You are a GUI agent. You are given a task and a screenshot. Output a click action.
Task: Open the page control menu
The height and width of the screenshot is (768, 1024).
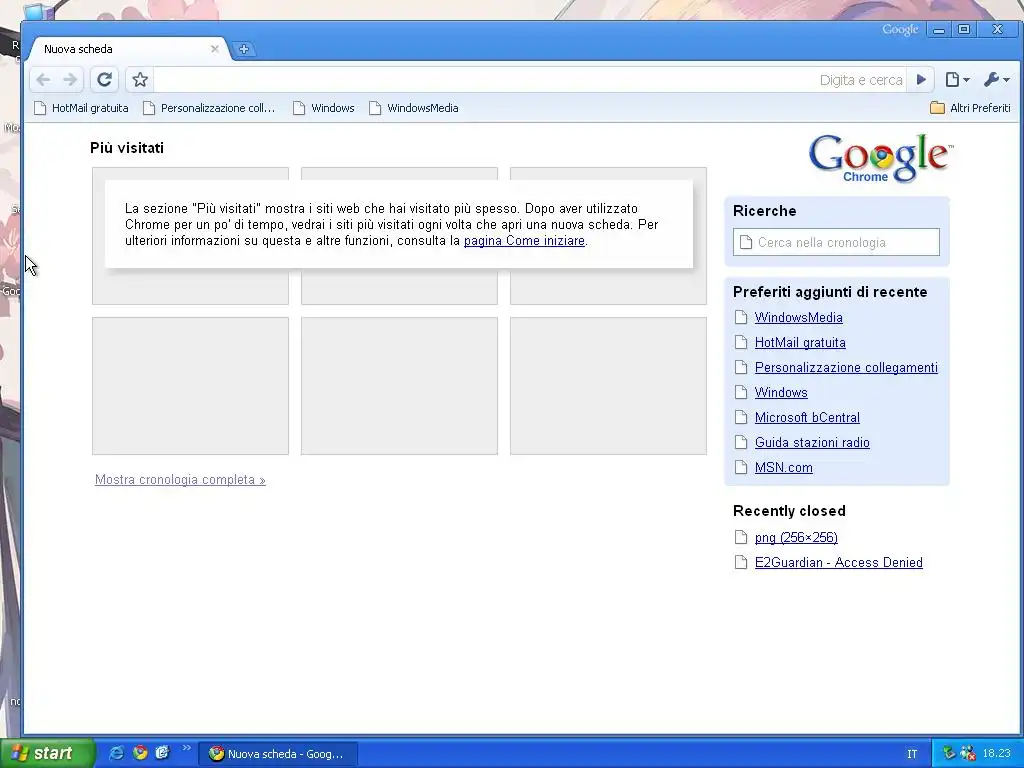pos(957,80)
